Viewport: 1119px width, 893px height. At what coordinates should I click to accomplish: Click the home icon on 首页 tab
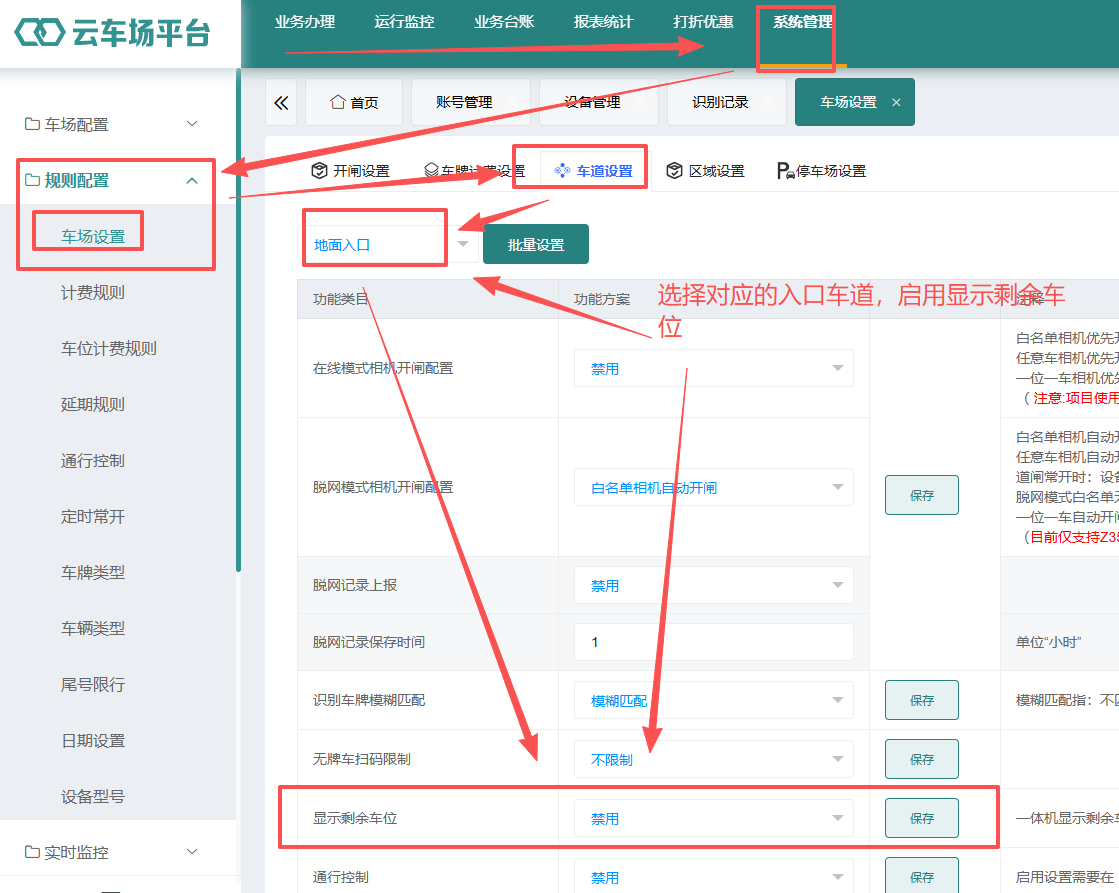pyautogui.click(x=338, y=102)
